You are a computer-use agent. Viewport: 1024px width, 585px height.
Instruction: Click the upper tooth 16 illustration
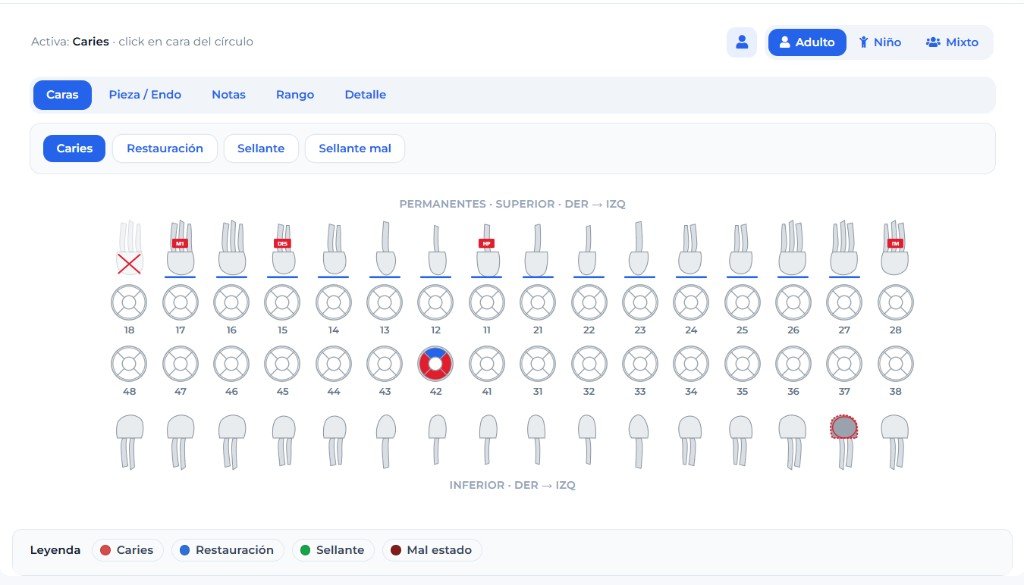tap(232, 248)
